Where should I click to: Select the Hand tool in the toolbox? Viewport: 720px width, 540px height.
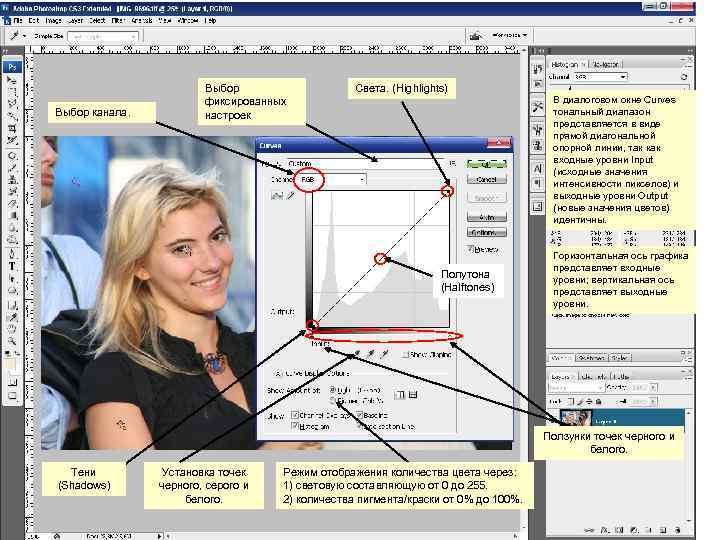pos(12,329)
